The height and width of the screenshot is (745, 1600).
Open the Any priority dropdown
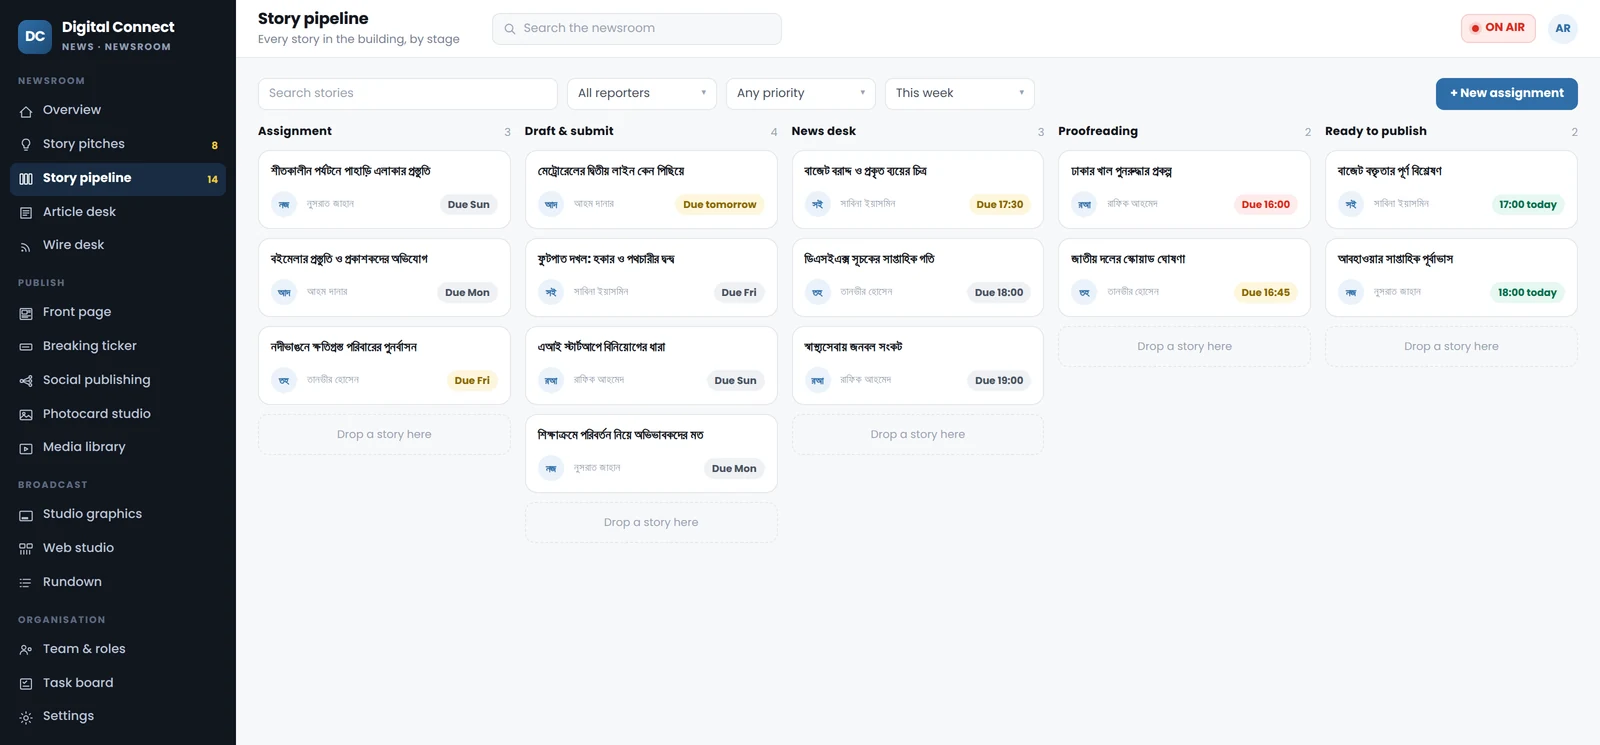[x=801, y=93]
